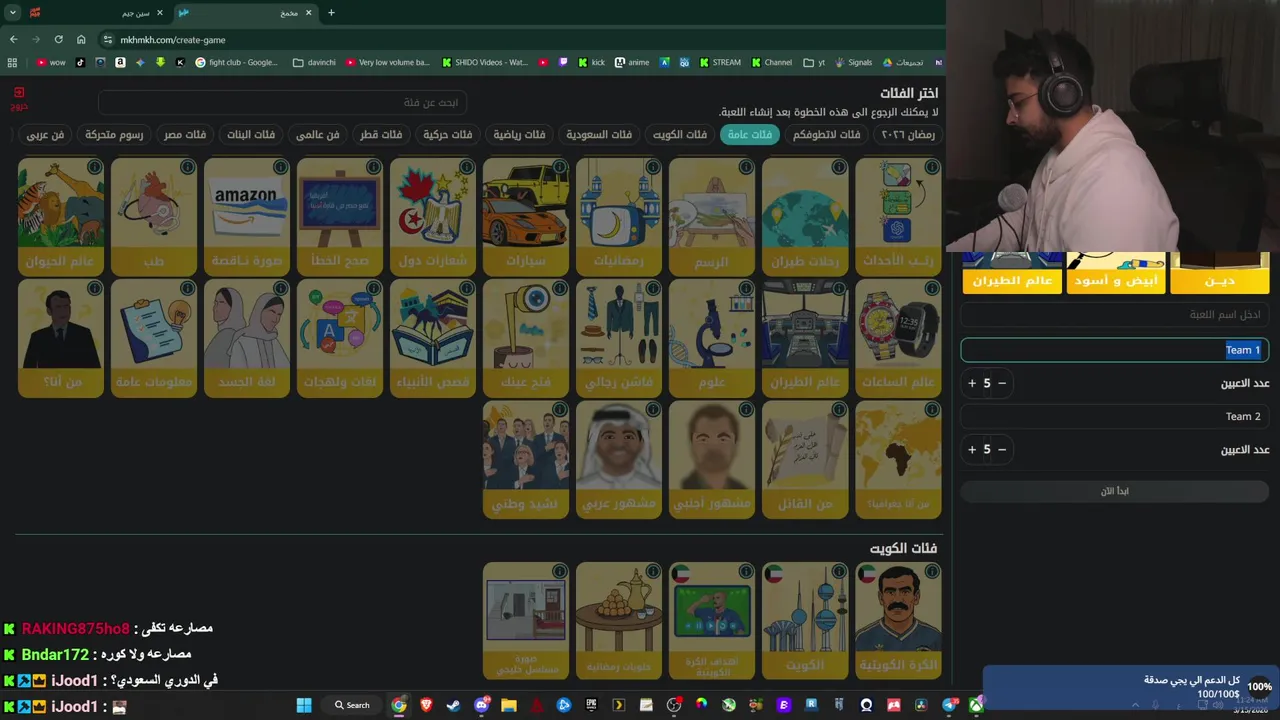Image resolution: width=1280 pixels, height=720 pixels.
Task: Pick the حلويات رمضانية category card
Action: pos(619,620)
